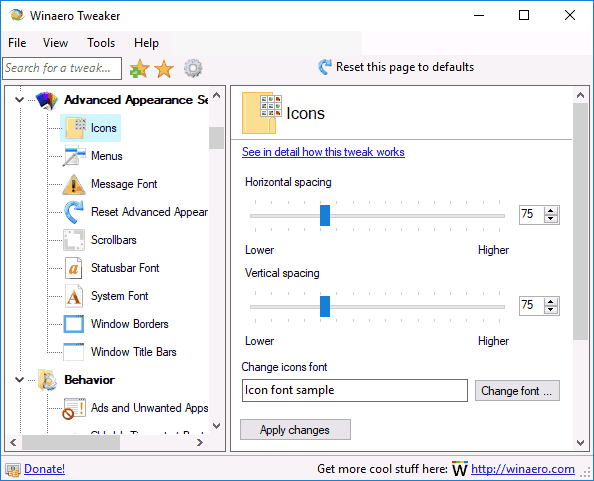Screen dimensions: 594x481
Task: Click the Scrollbars item icon
Action: [74, 240]
